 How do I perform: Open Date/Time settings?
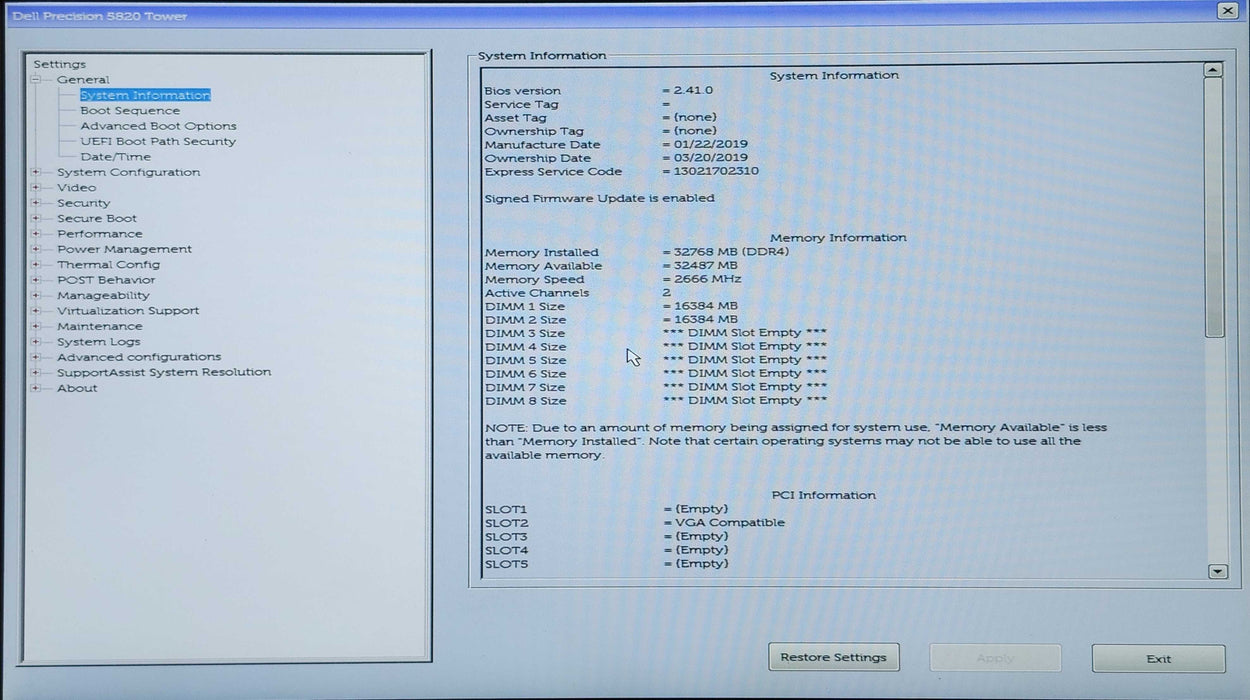[116, 157]
